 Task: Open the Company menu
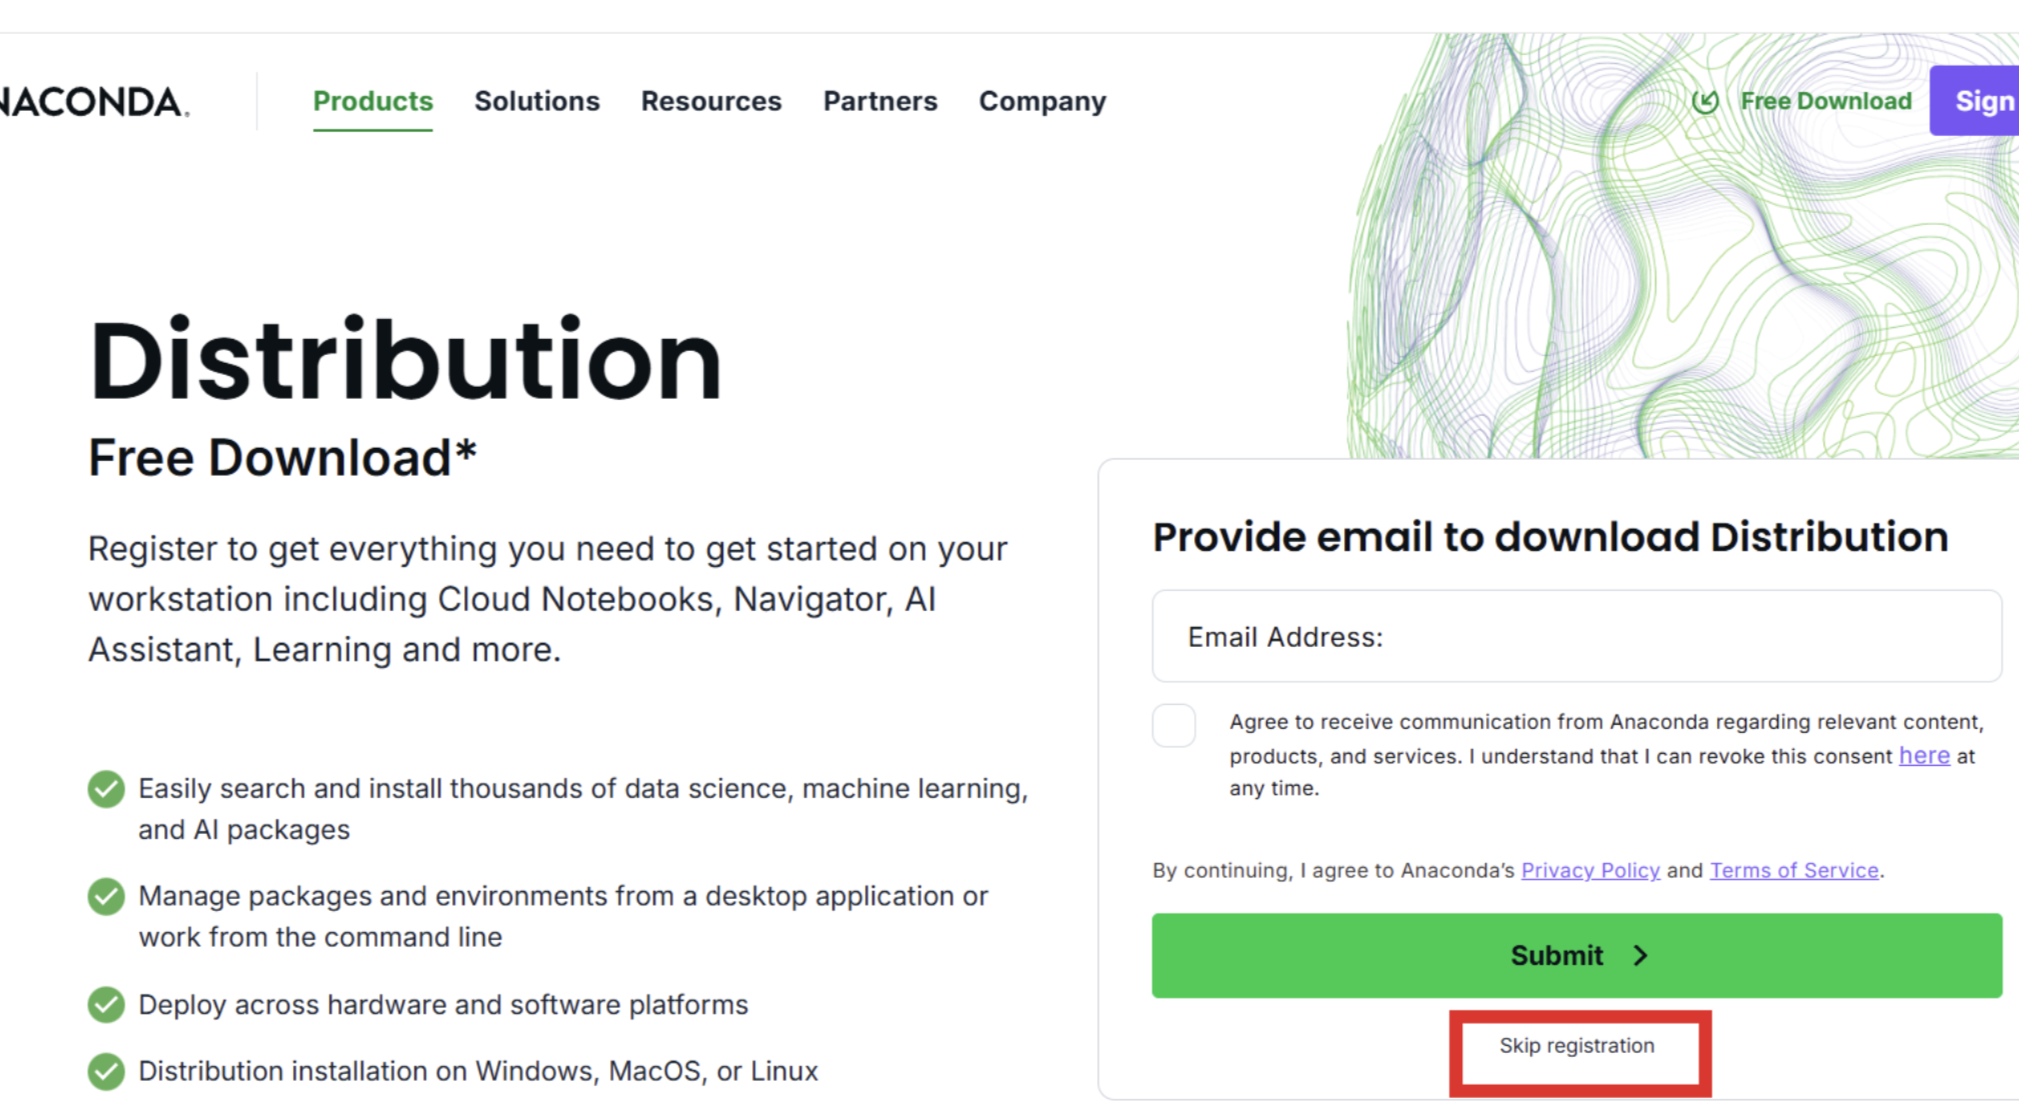[1042, 101]
